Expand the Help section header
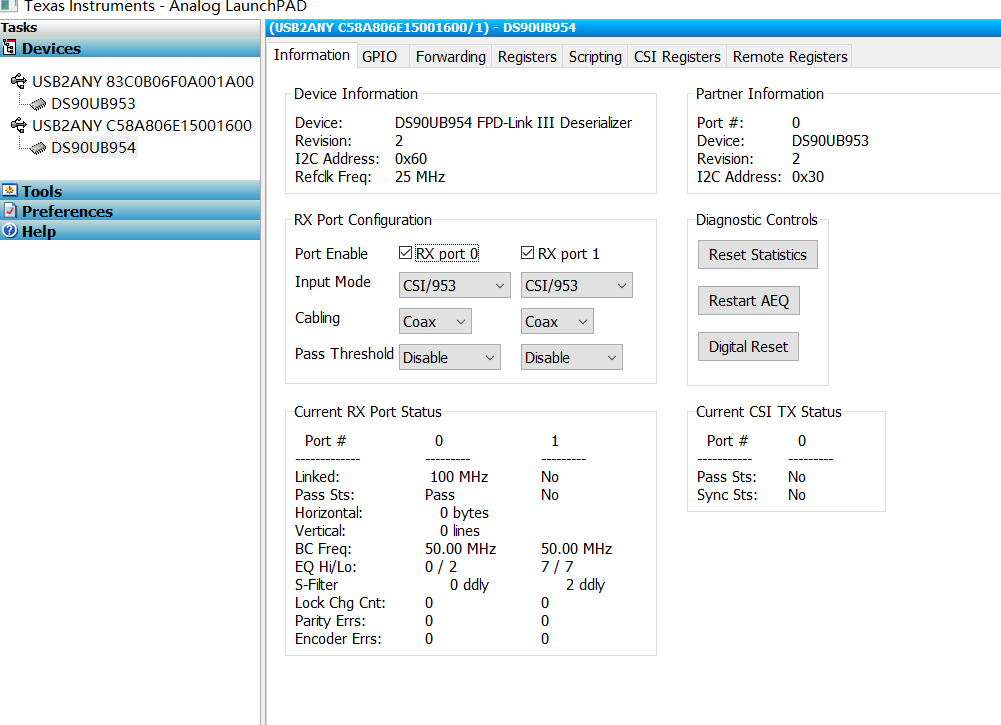 tap(130, 230)
